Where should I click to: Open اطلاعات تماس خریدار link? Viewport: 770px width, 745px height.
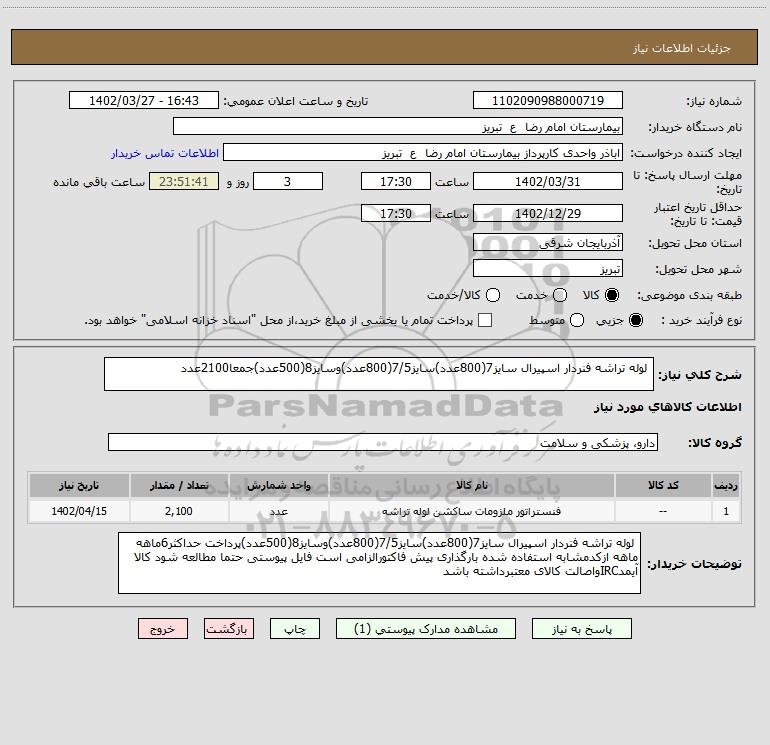[x=165, y=153]
